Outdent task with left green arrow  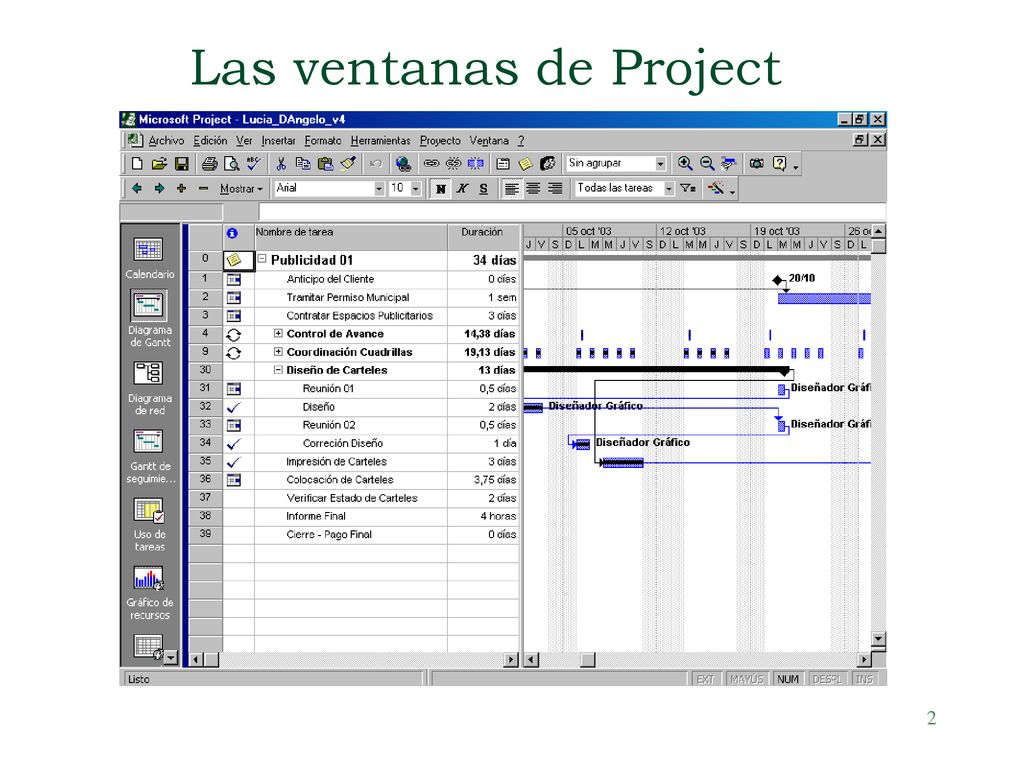click(137, 189)
